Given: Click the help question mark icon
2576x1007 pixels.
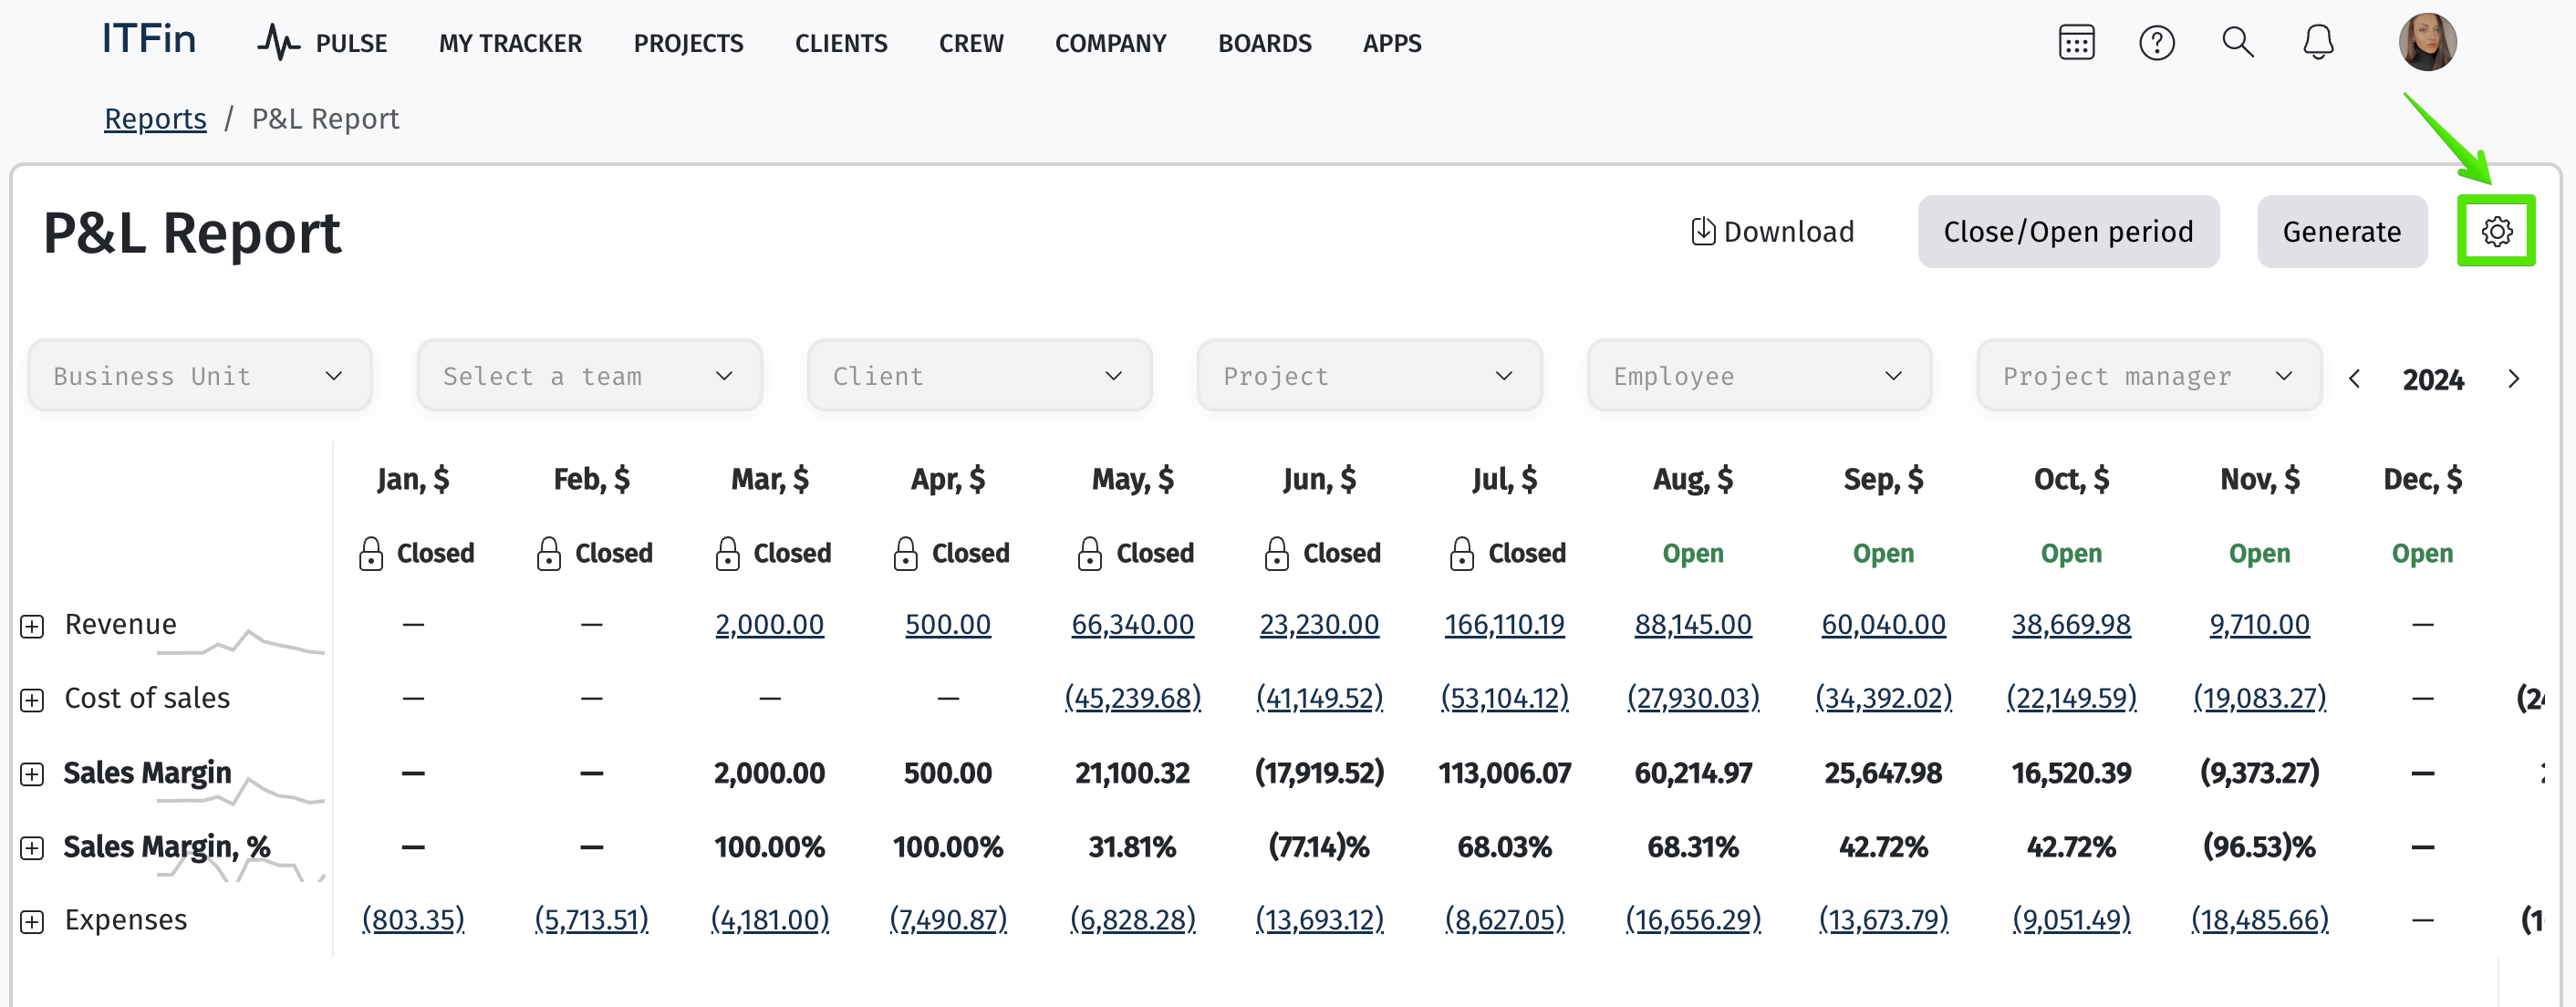Looking at the screenshot, I should 2156,43.
